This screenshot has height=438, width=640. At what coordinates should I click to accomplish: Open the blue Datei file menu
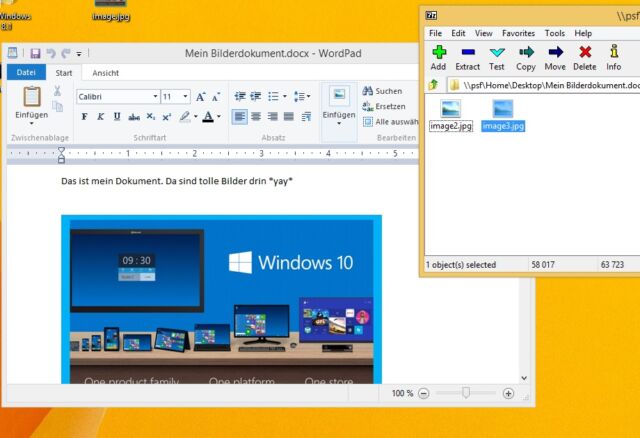(x=27, y=73)
